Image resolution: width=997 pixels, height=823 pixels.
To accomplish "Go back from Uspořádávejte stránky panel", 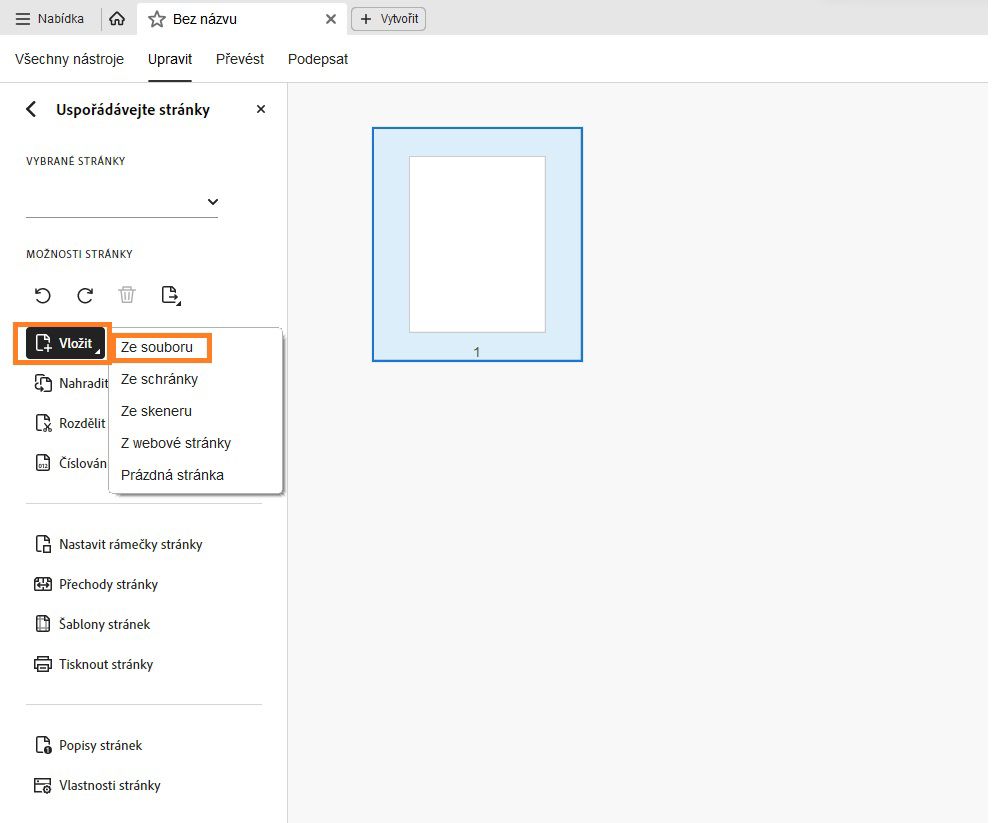I will [31, 109].
